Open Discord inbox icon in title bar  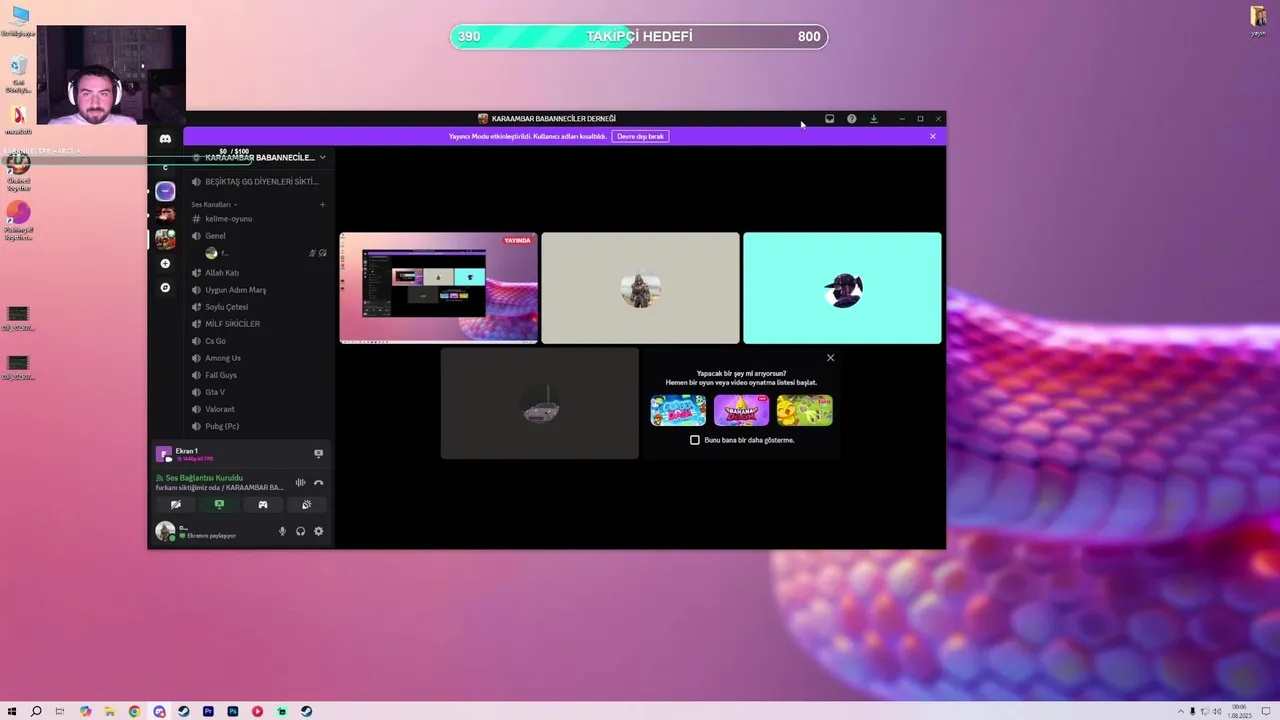point(829,119)
